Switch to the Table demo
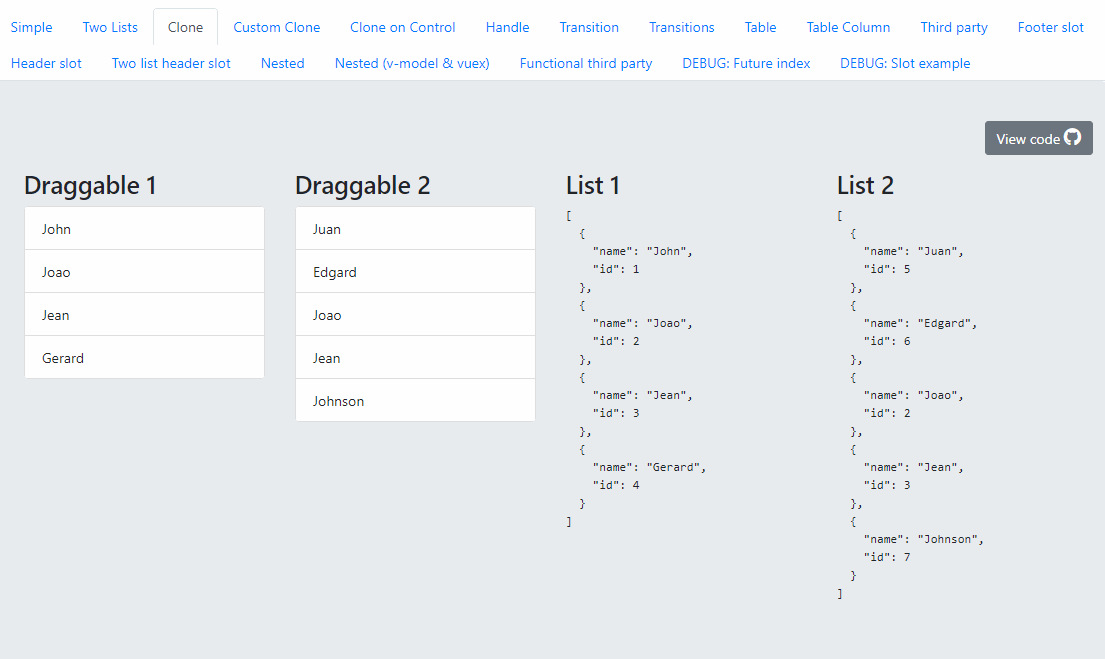The width and height of the screenshot is (1105, 659). click(x=760, y=27)
